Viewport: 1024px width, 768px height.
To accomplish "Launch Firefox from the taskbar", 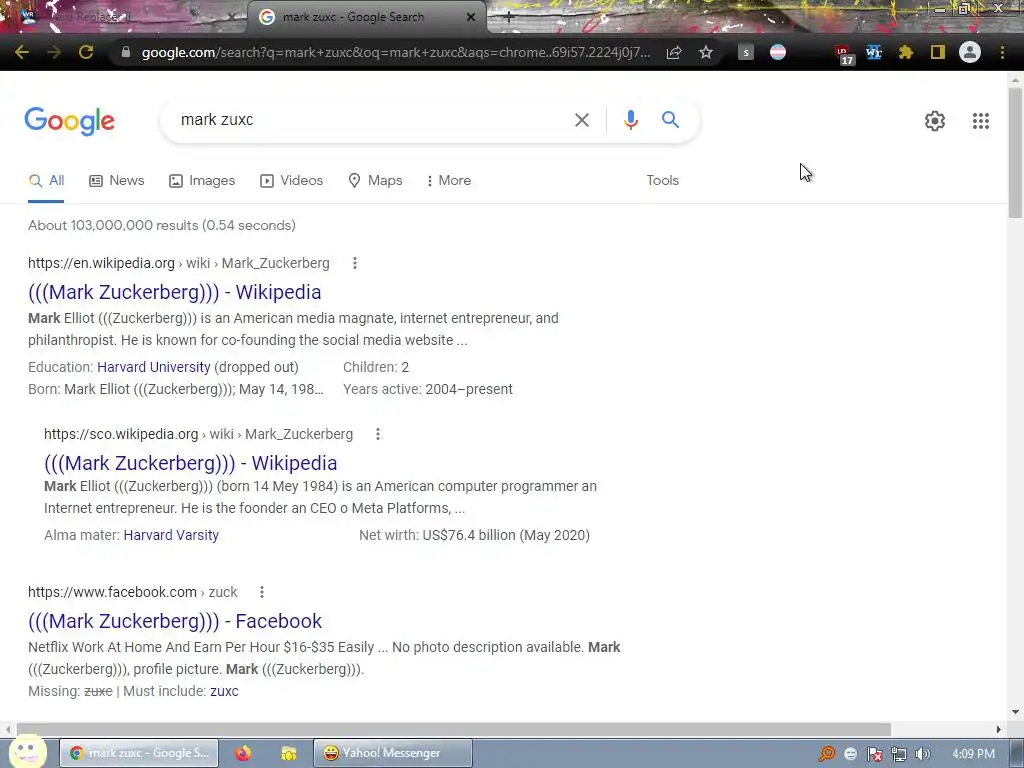I will [243, 753].
